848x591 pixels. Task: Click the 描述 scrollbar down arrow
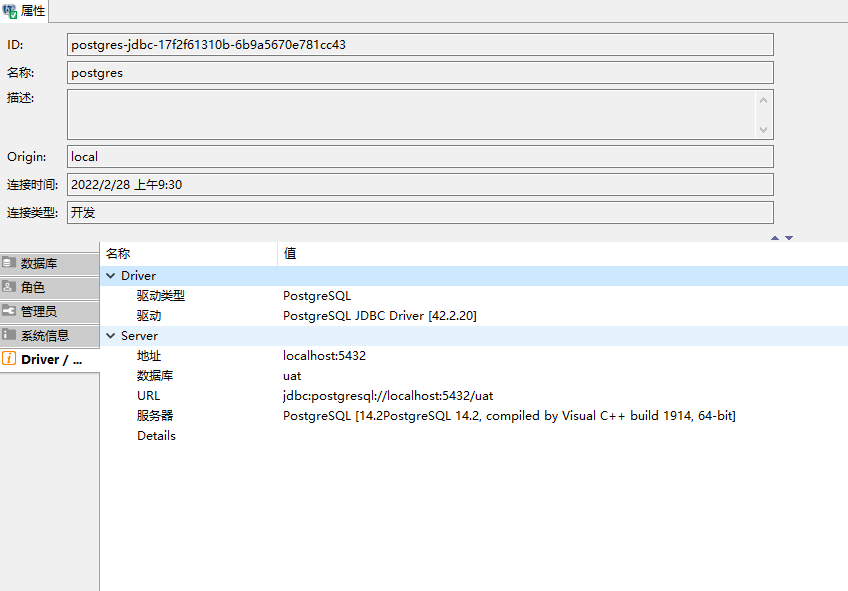763,129
